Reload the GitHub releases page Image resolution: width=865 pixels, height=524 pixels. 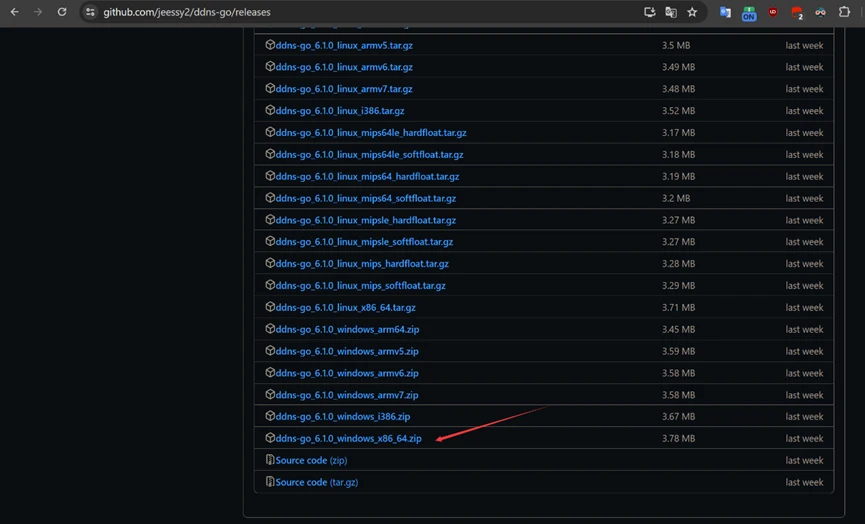coord(62,12)
